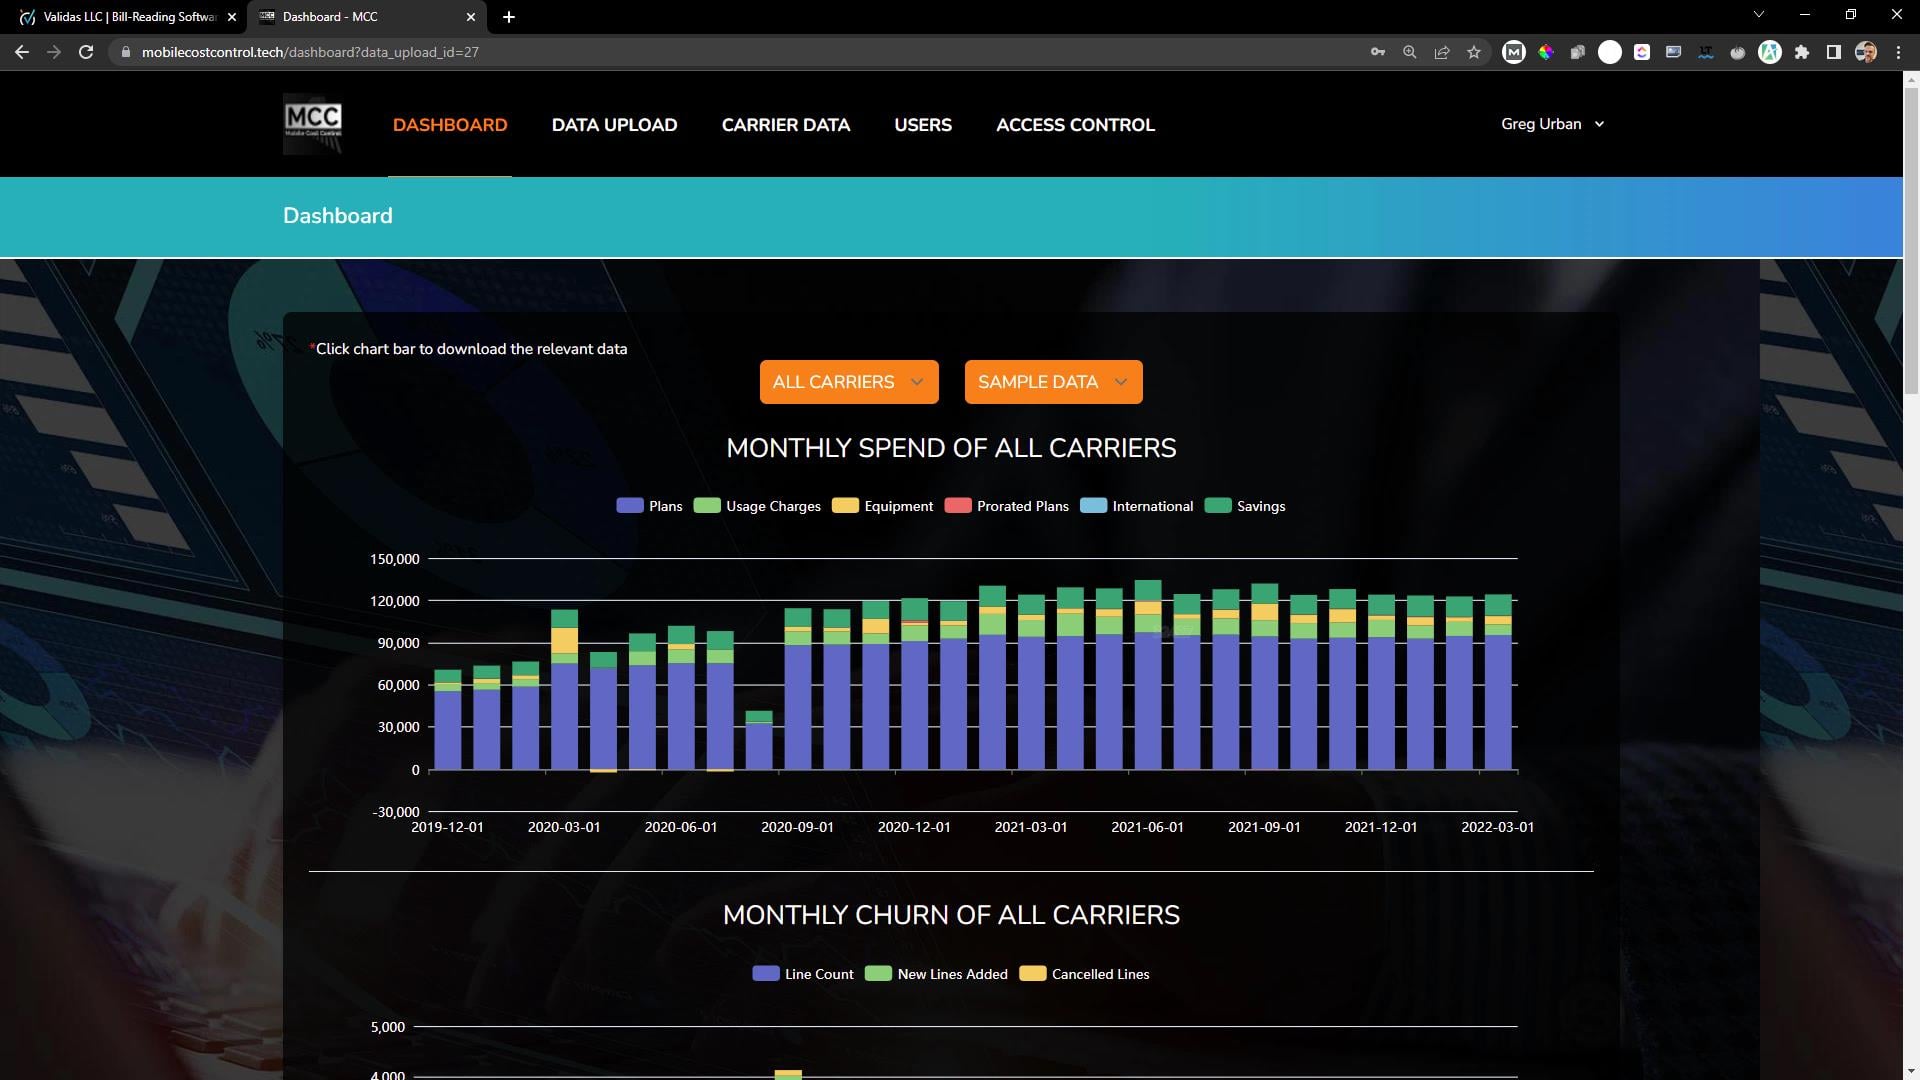
Task: Toggle Cancelled Lines in churn legend
Action: click(x=1084, y=974)
